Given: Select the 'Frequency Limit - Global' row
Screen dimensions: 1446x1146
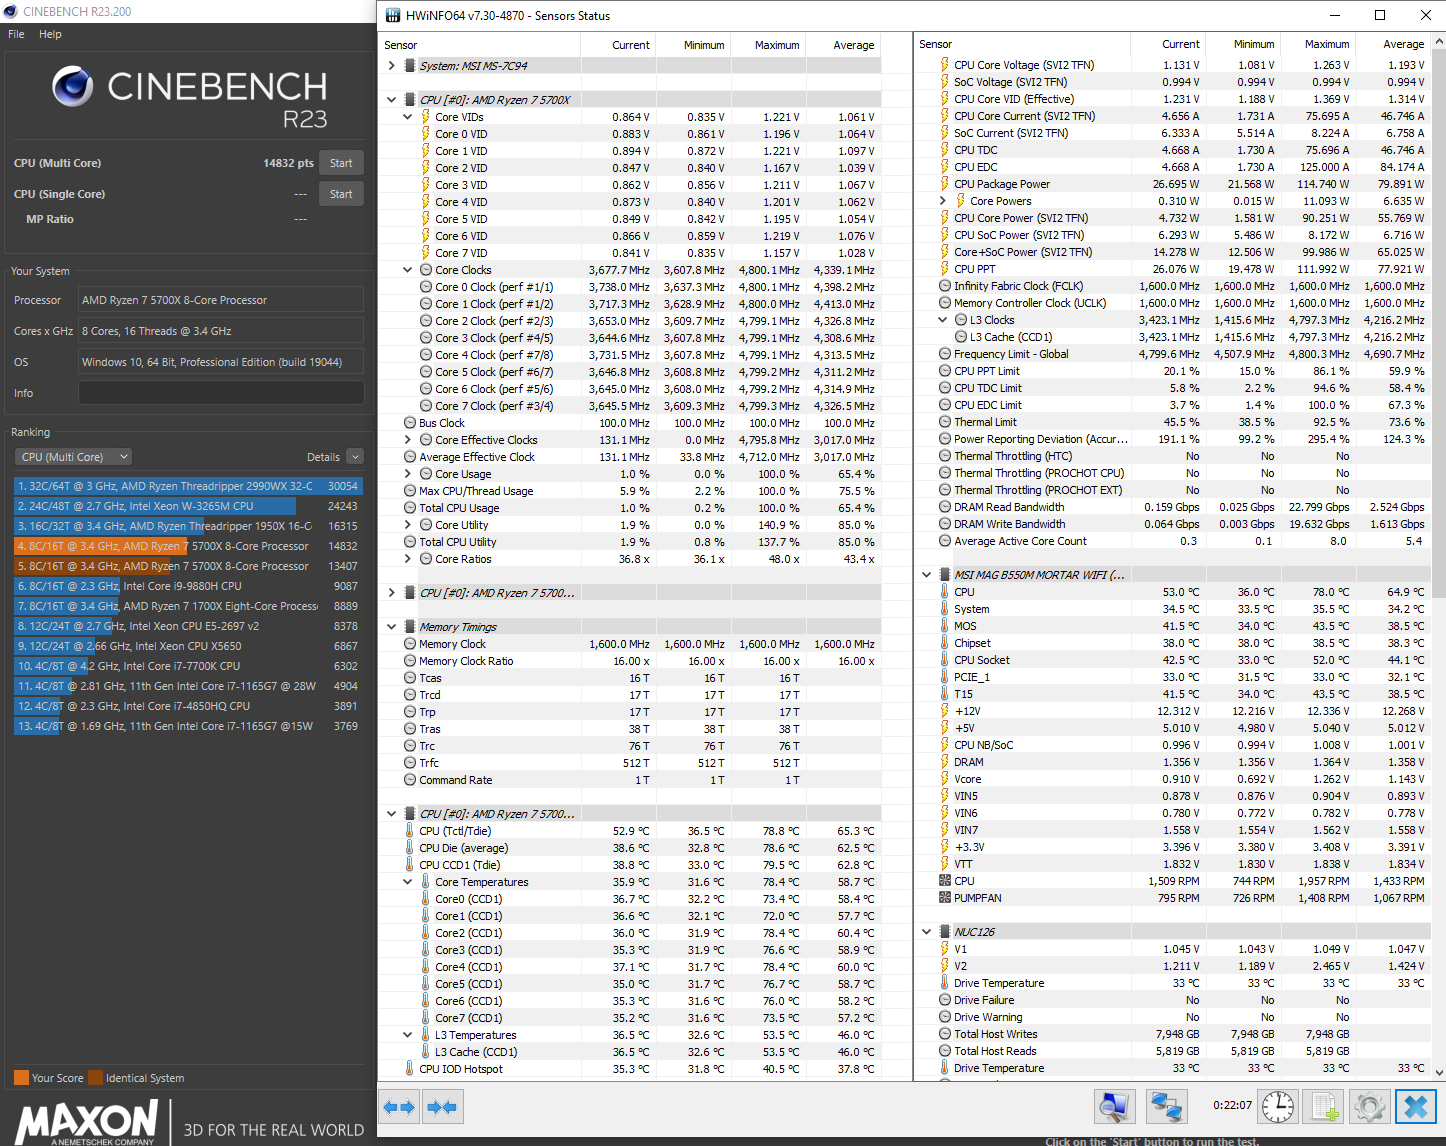Looking at the screenshot, I should pos(1174,354).
